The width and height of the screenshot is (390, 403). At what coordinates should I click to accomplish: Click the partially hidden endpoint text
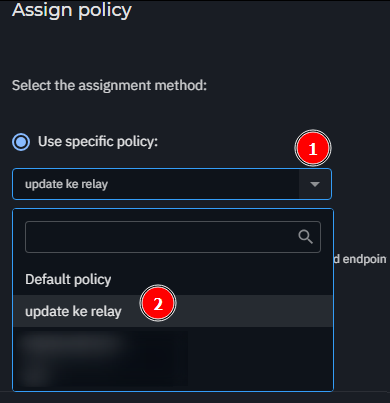tap(361, 259)
